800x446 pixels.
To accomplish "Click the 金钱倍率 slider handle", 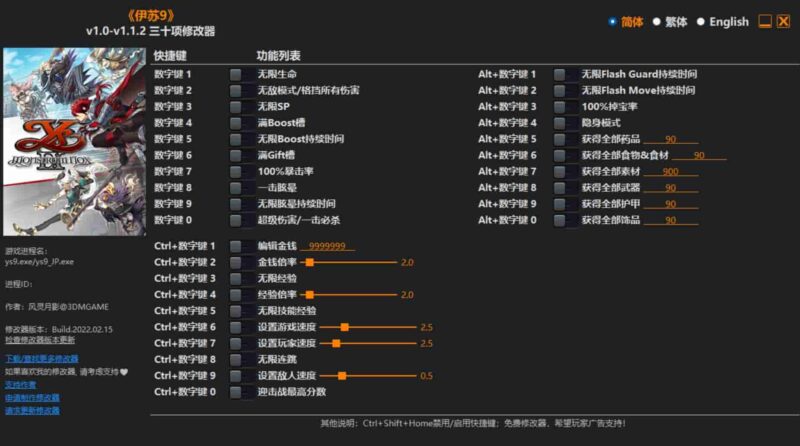I will (310, 262).
